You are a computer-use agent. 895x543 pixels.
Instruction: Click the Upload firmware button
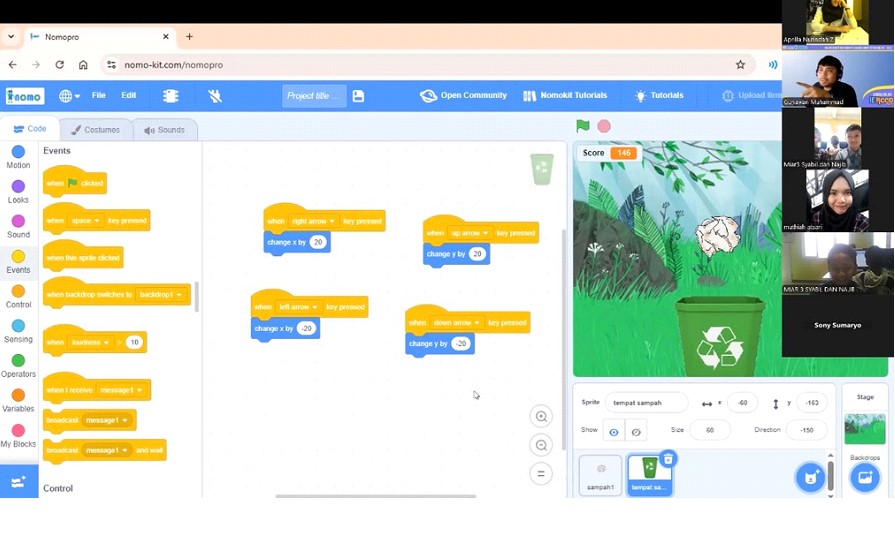(752, 95)
